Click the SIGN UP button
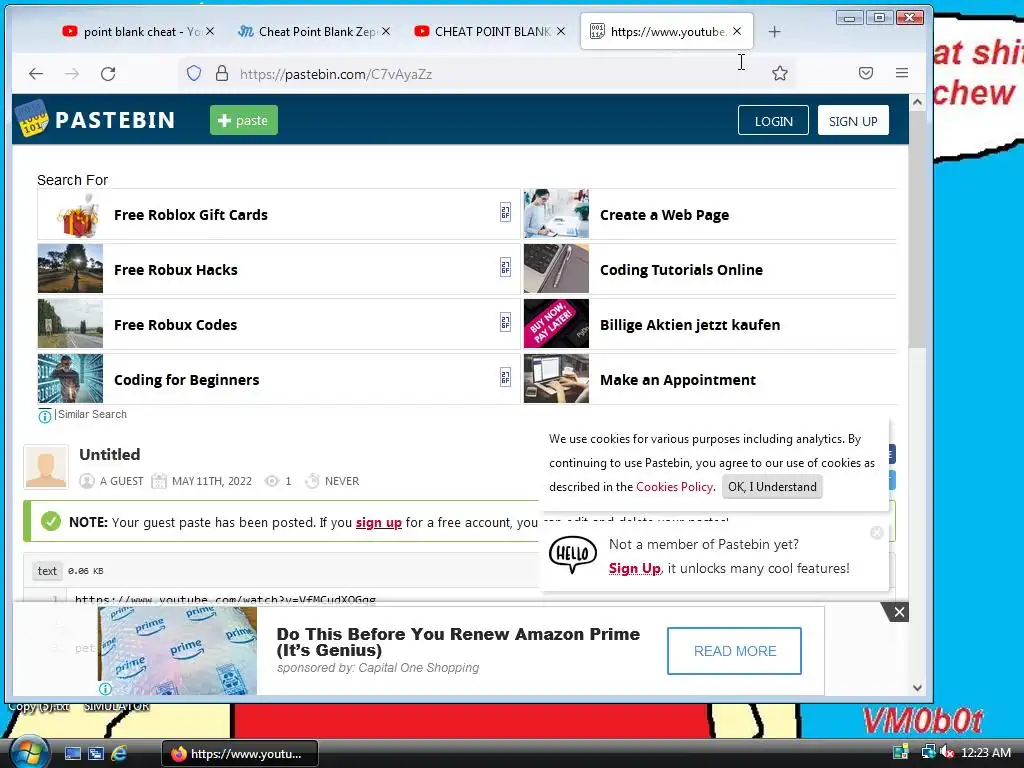This screenshot has width=1024, height=768. 853,121
